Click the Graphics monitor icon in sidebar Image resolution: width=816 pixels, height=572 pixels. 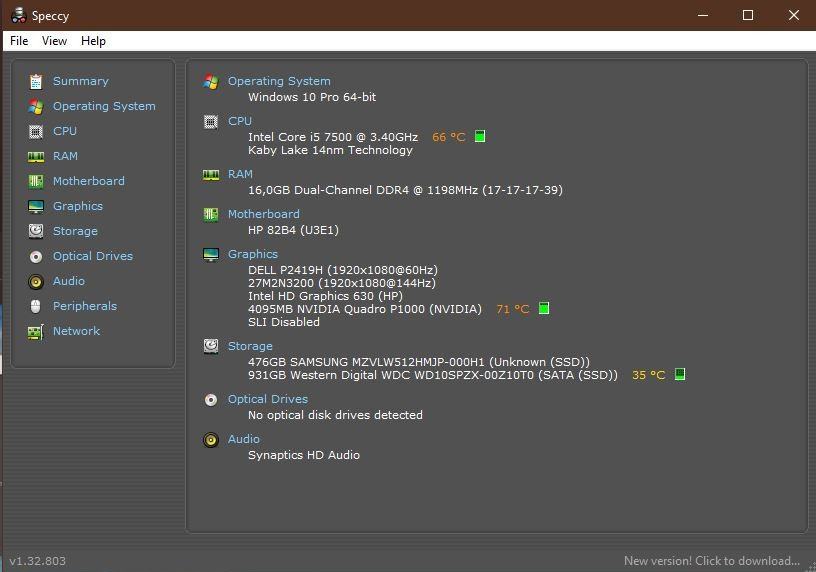(36, 207)
